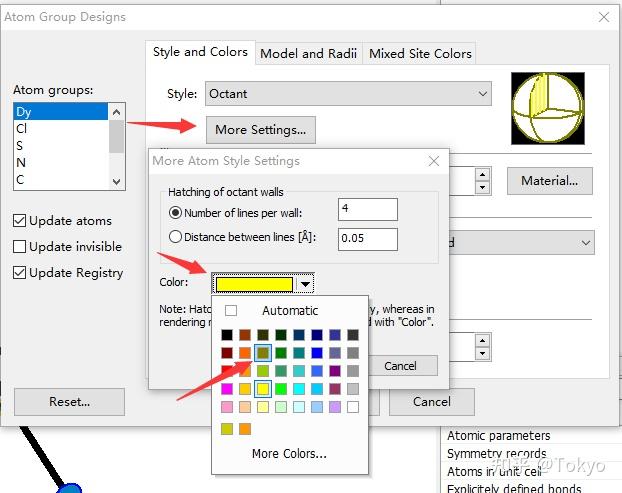Choose the olive color swatch
Image resolution: width=622 pixels, height=493 pixels.
coord(263,353)
